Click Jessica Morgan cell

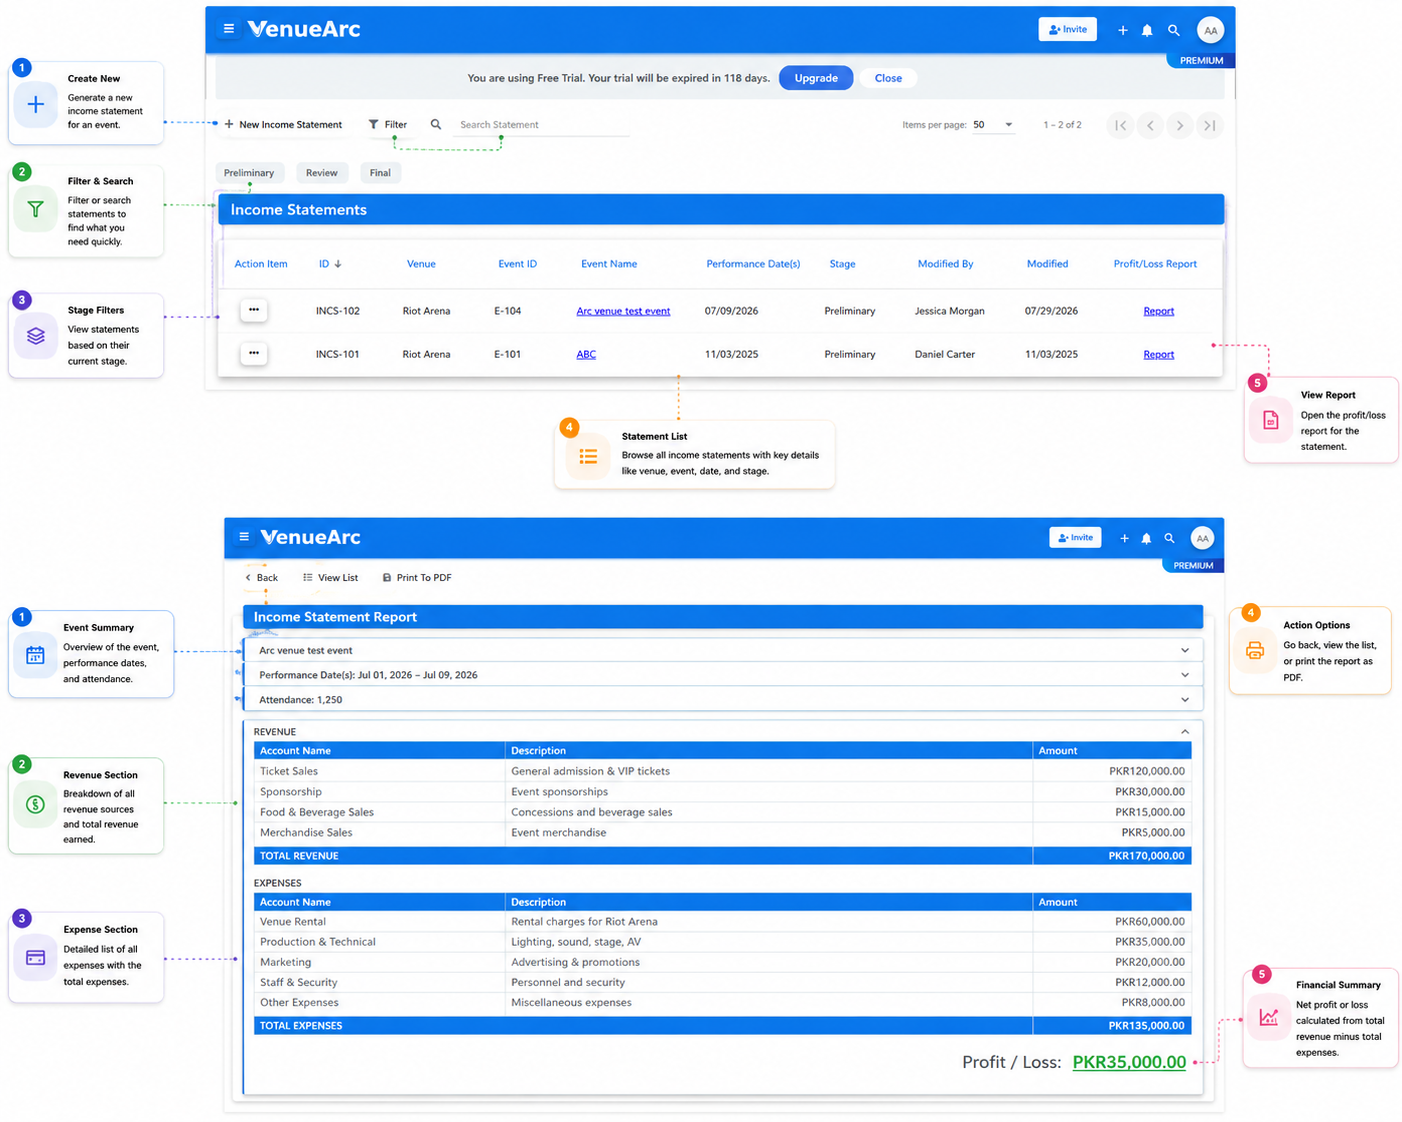949,311
